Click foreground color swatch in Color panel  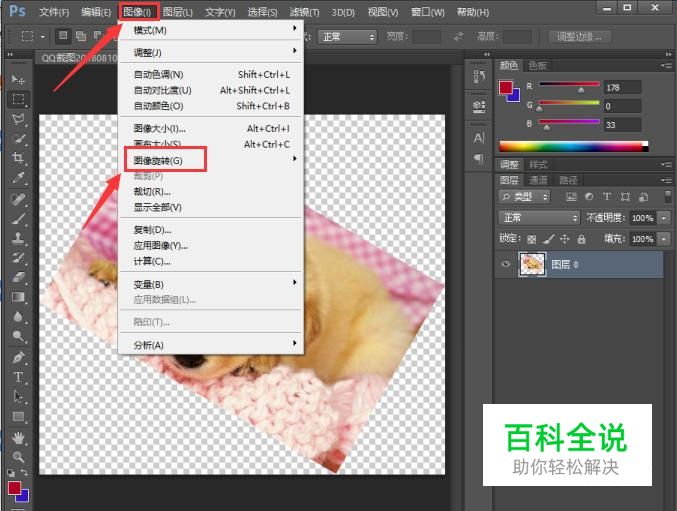[506, 87]
